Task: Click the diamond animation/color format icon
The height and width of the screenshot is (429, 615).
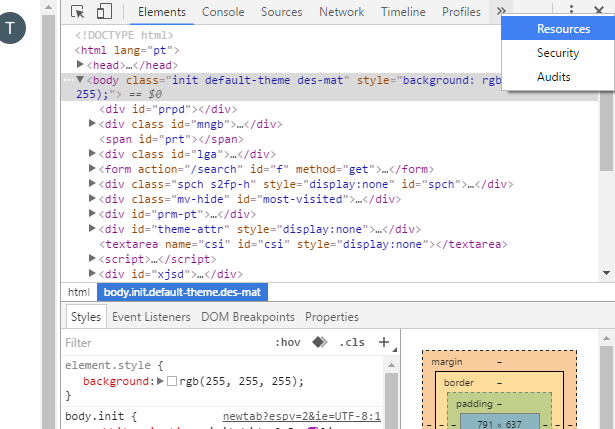Action: click(320, 342)
